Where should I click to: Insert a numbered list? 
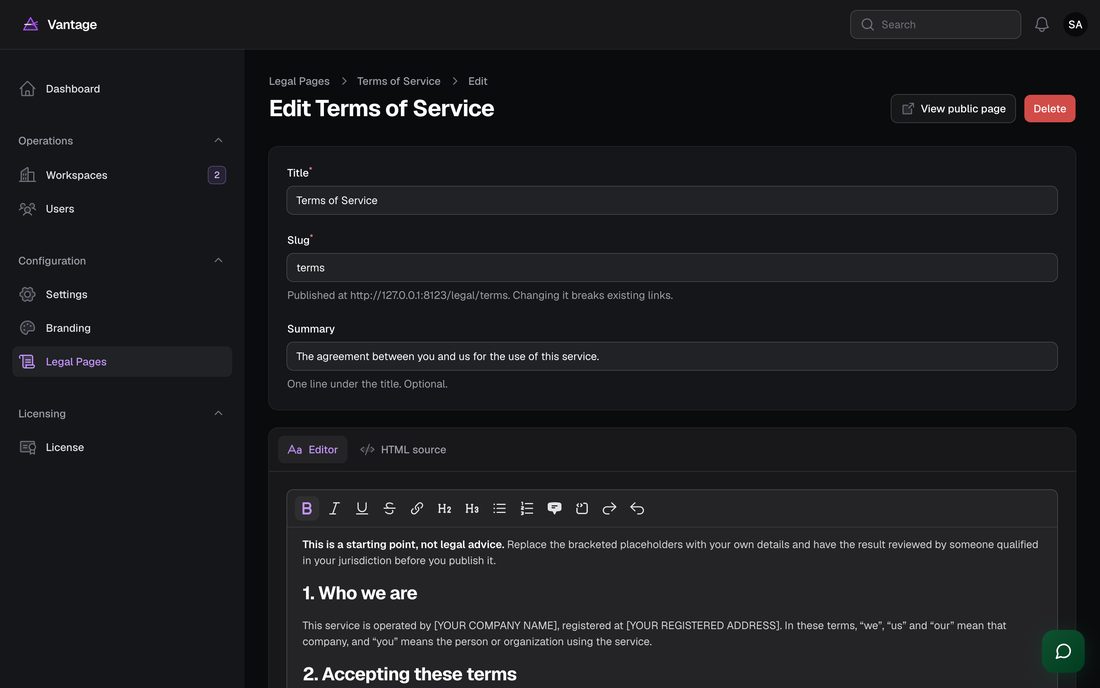click(527, 508)
